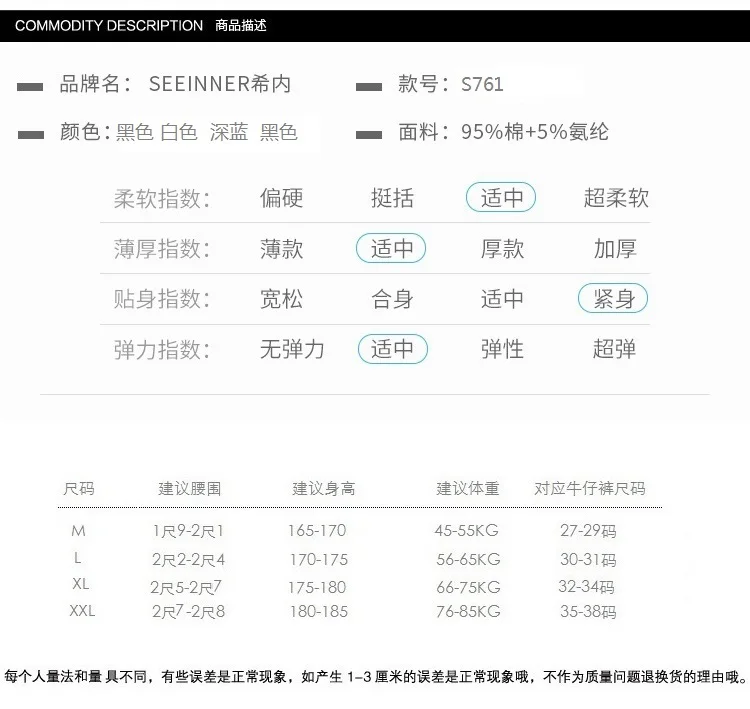The image size is (750, 709).
Task: Click the dash bullet before 款号
Action: tap(369, 87)
